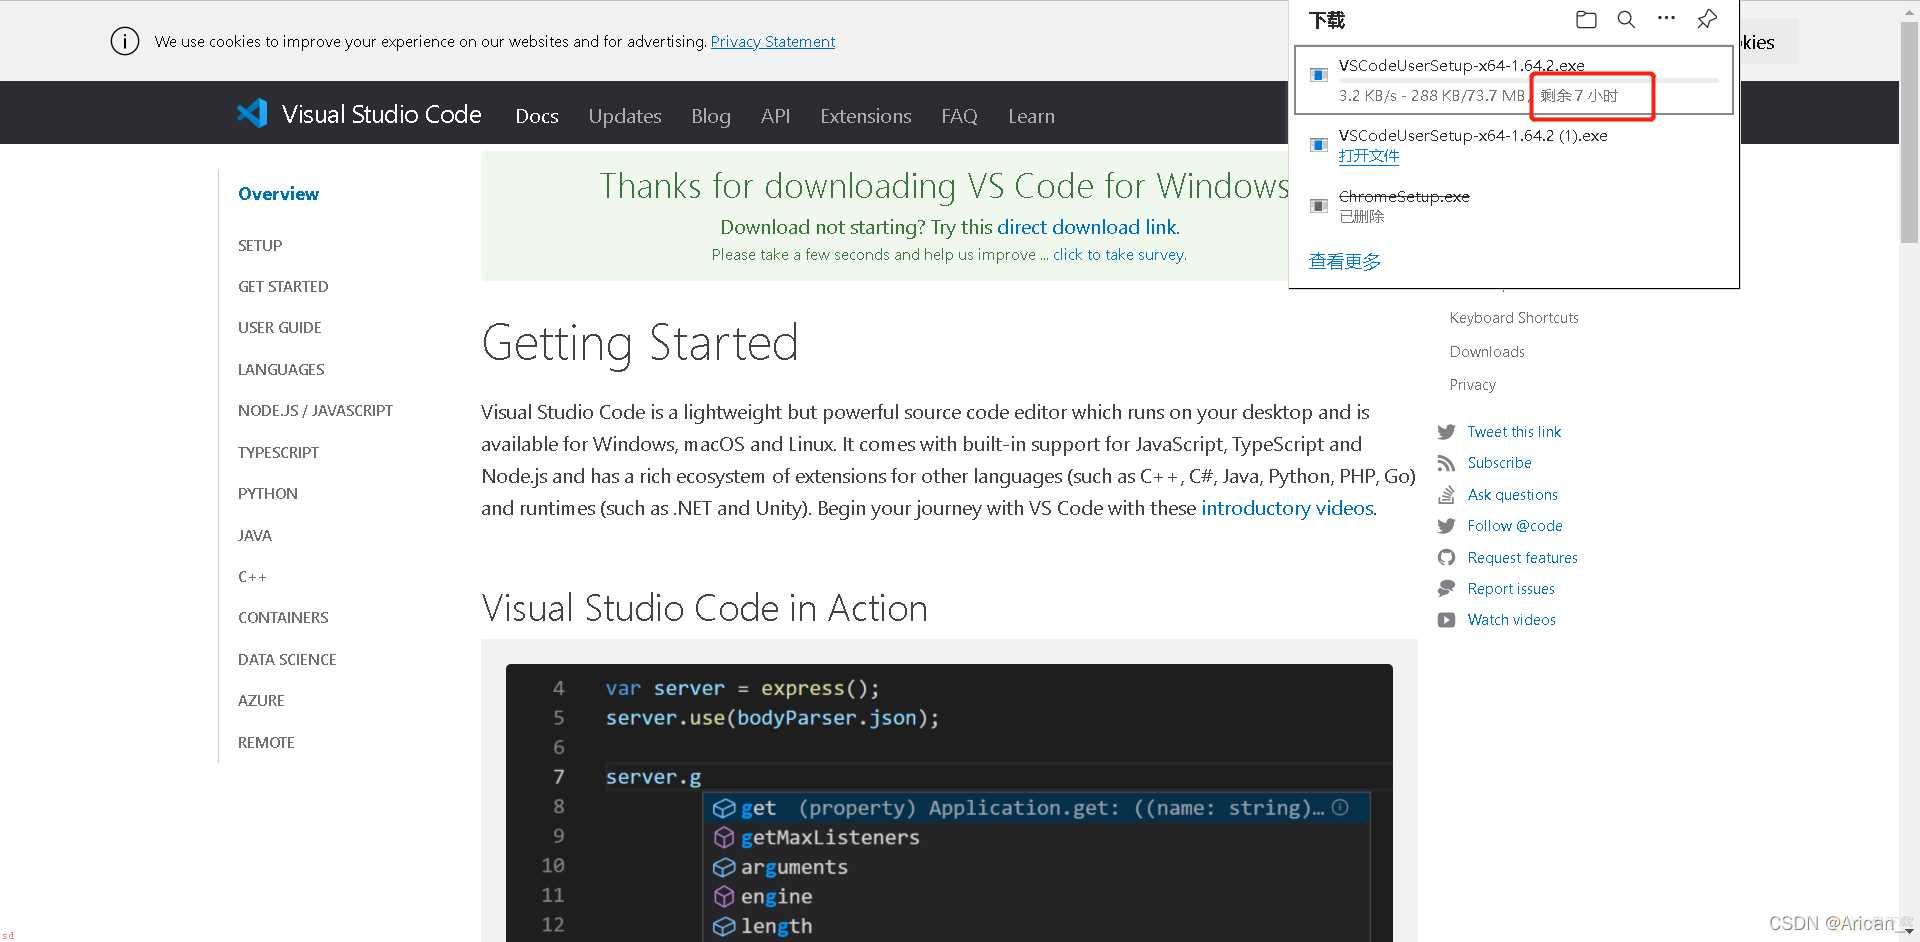Image resolution: width=1920 pixels, height=942 pixels.
Task: Click file icon for VSCodeUserSetup-x64-1.64.2.exe
Action: point(1319,75)
